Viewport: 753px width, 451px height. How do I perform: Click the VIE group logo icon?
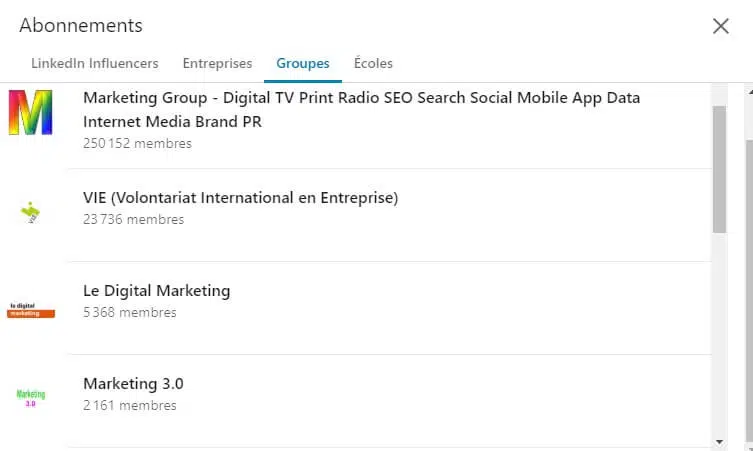pyautogui.click(x=31, y=212)
